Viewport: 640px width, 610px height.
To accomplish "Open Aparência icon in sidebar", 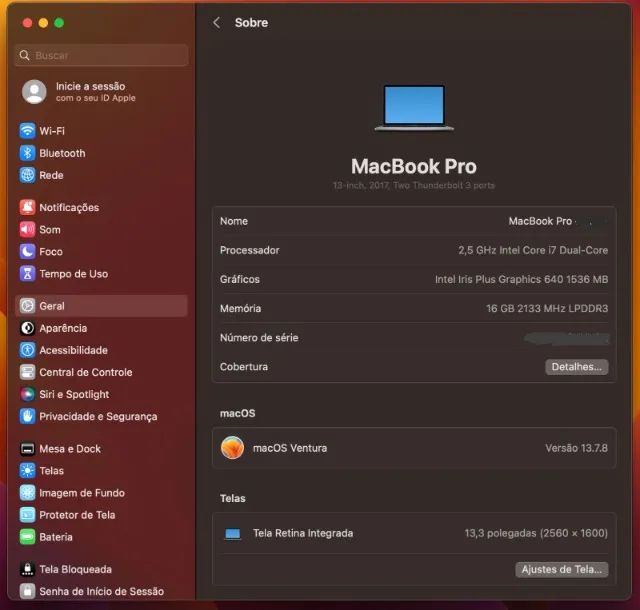I will [27, 328].
